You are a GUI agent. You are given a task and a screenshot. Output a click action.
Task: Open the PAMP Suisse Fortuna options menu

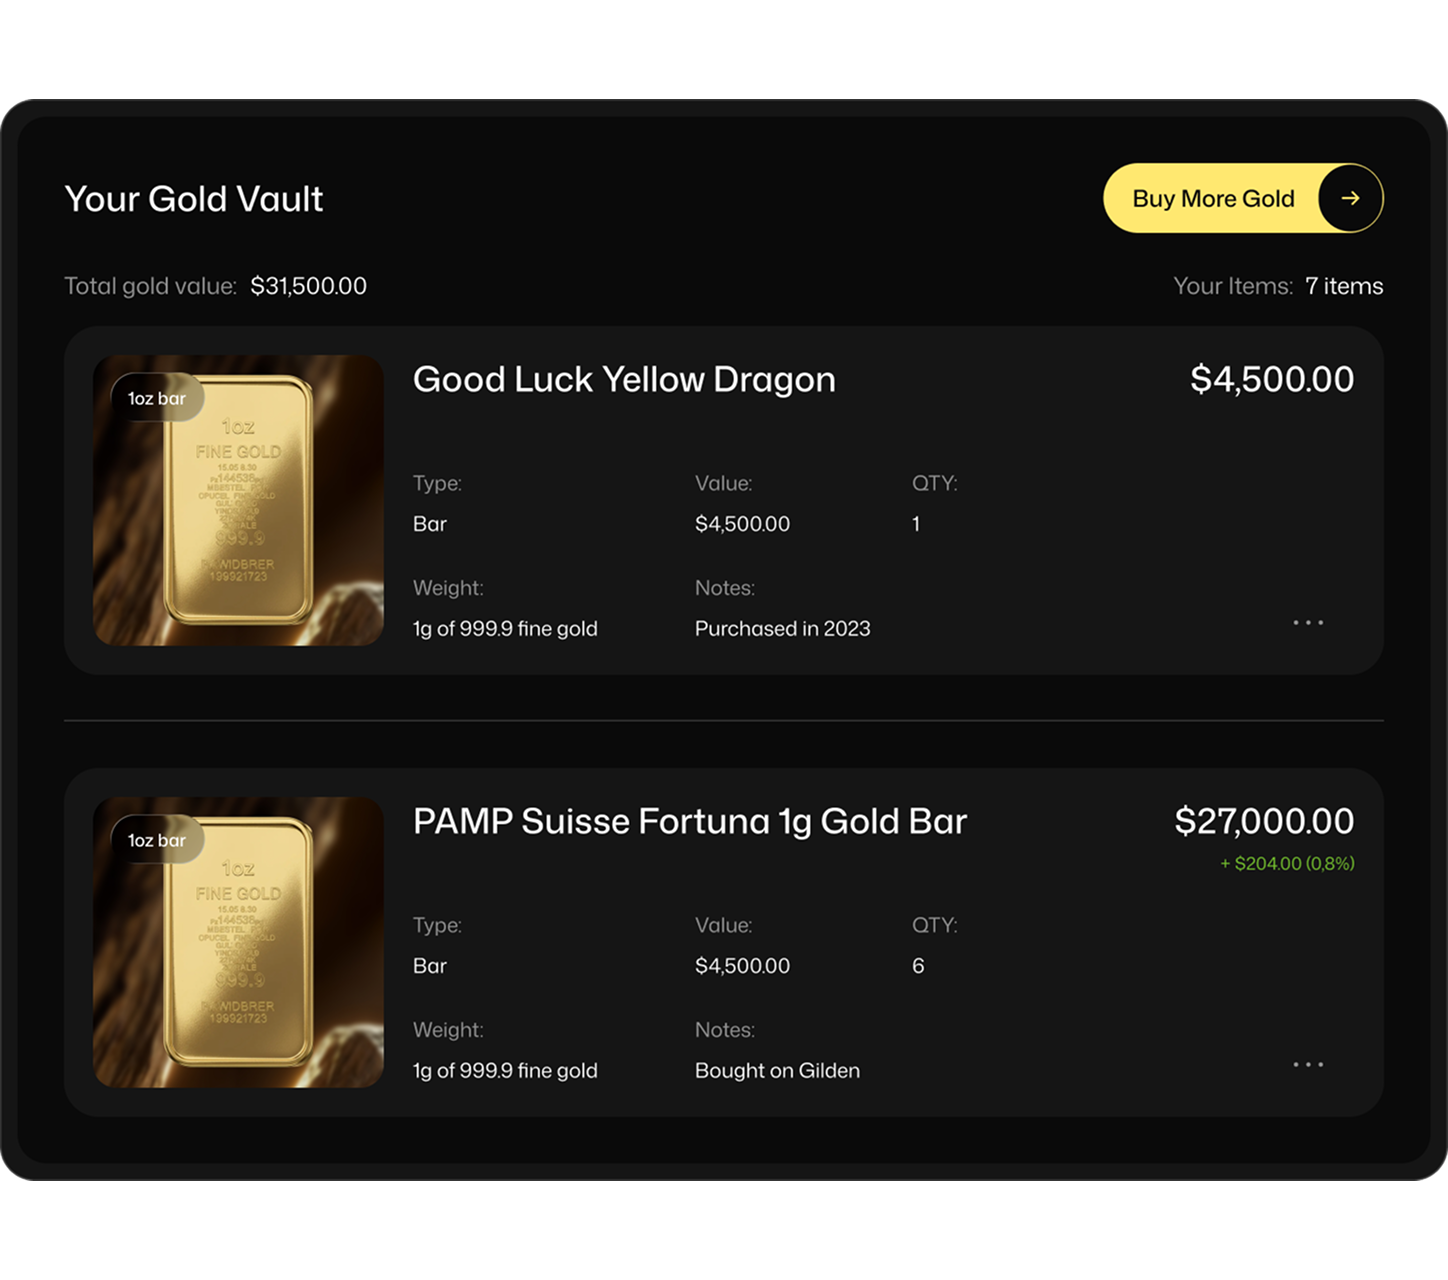1308,1065
